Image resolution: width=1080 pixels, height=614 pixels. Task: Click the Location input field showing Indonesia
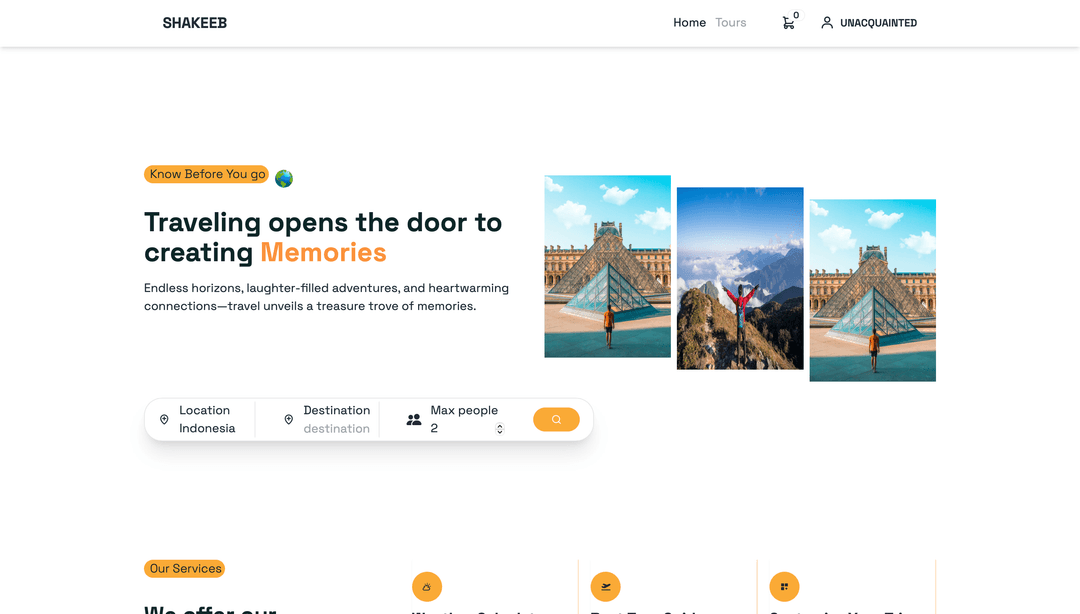[207, 429]
